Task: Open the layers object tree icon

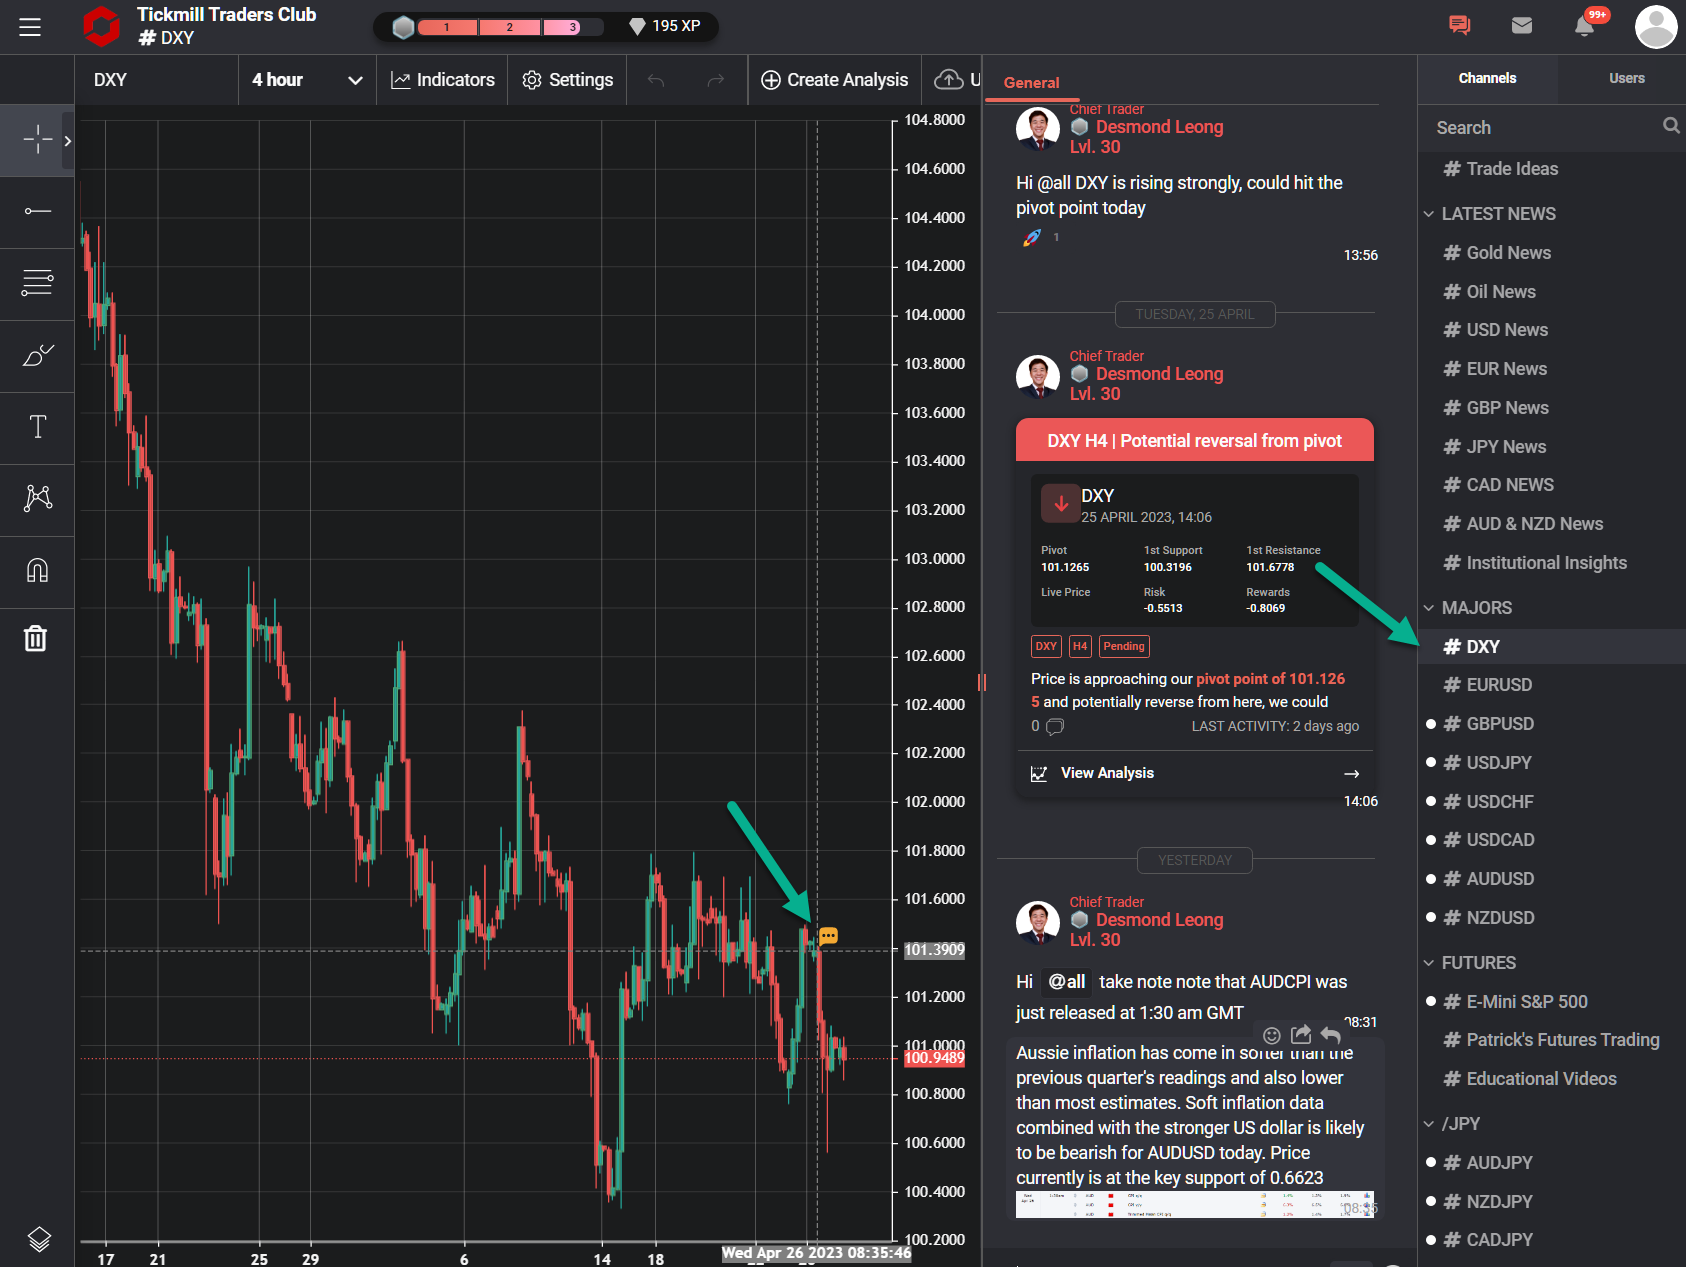Action: click(38, 1239)
